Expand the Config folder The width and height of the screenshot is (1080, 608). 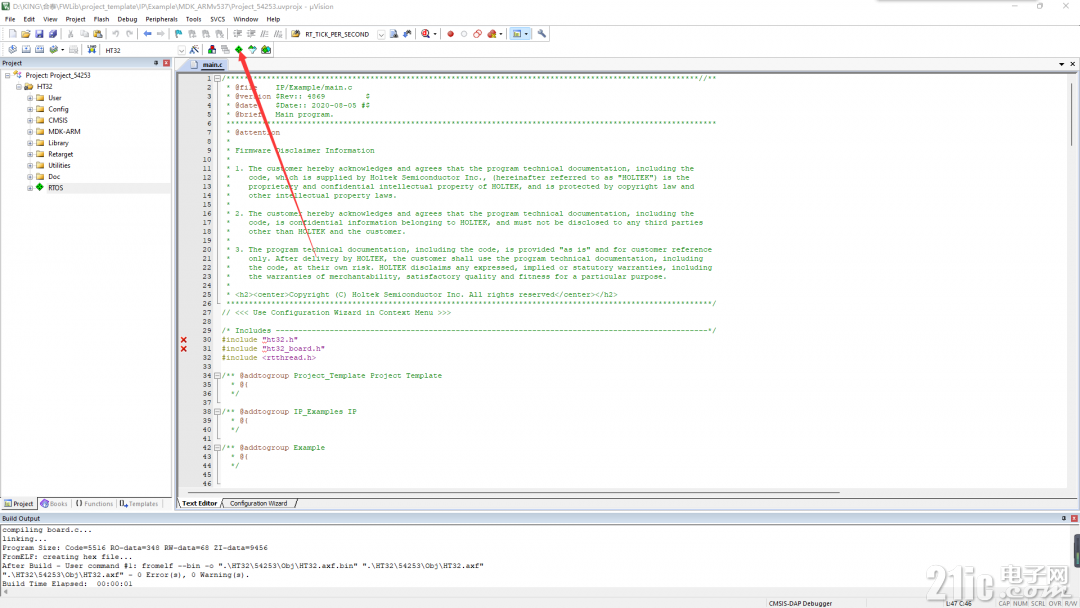30,109
